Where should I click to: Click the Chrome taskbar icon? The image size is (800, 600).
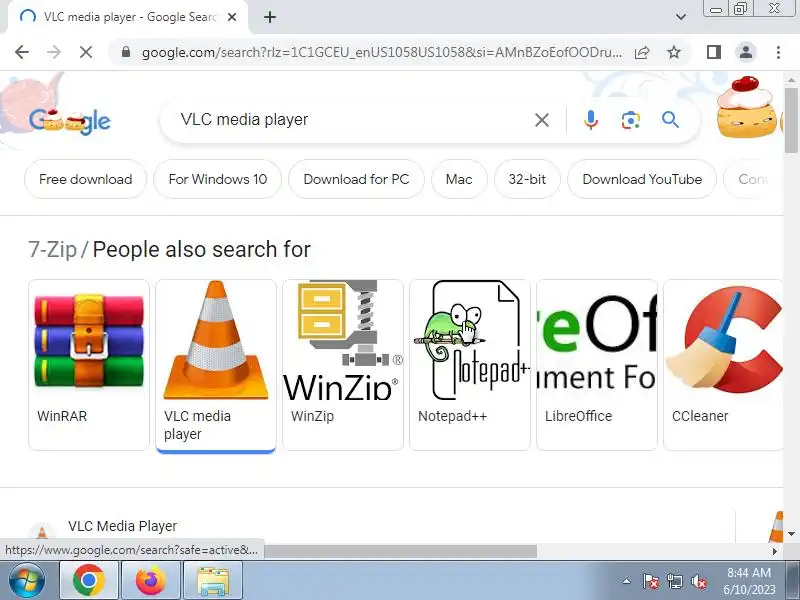[89, 581]
